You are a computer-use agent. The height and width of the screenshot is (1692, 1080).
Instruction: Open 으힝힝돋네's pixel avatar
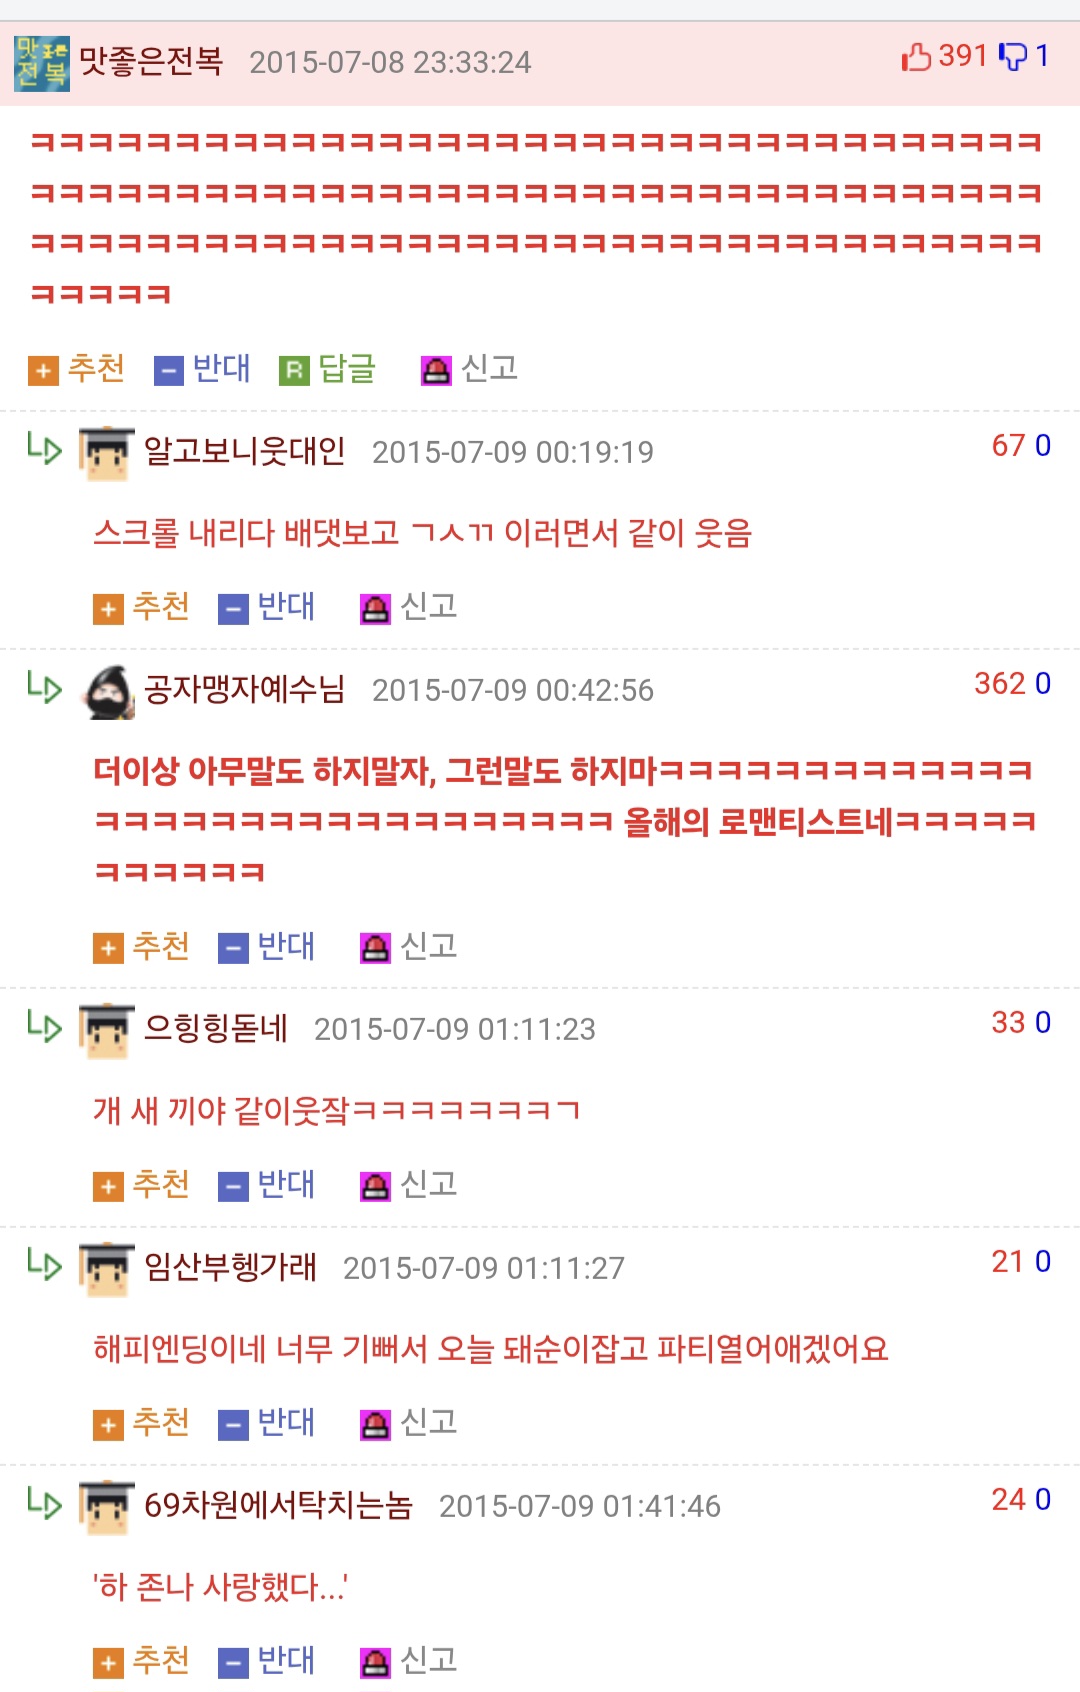point(107,1031)
